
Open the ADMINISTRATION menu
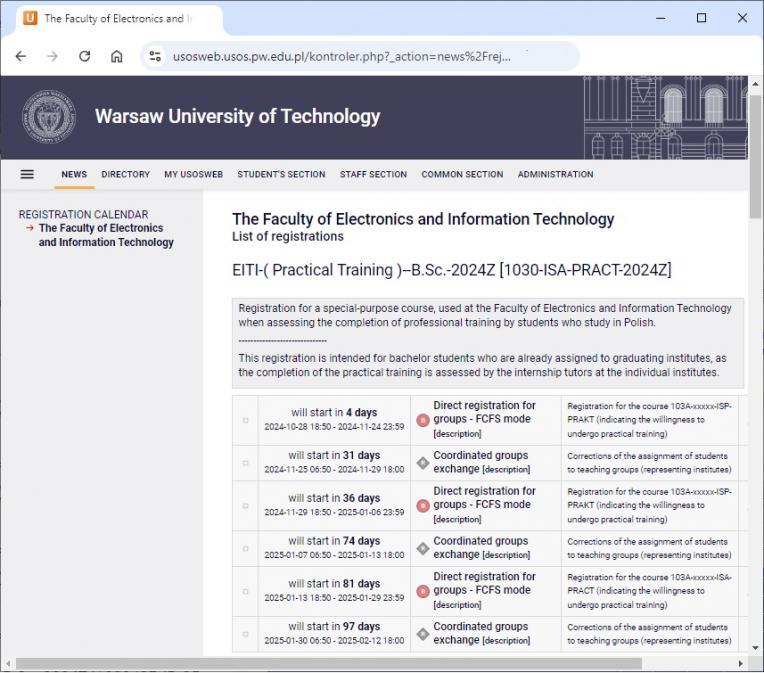tap(555, 174)
